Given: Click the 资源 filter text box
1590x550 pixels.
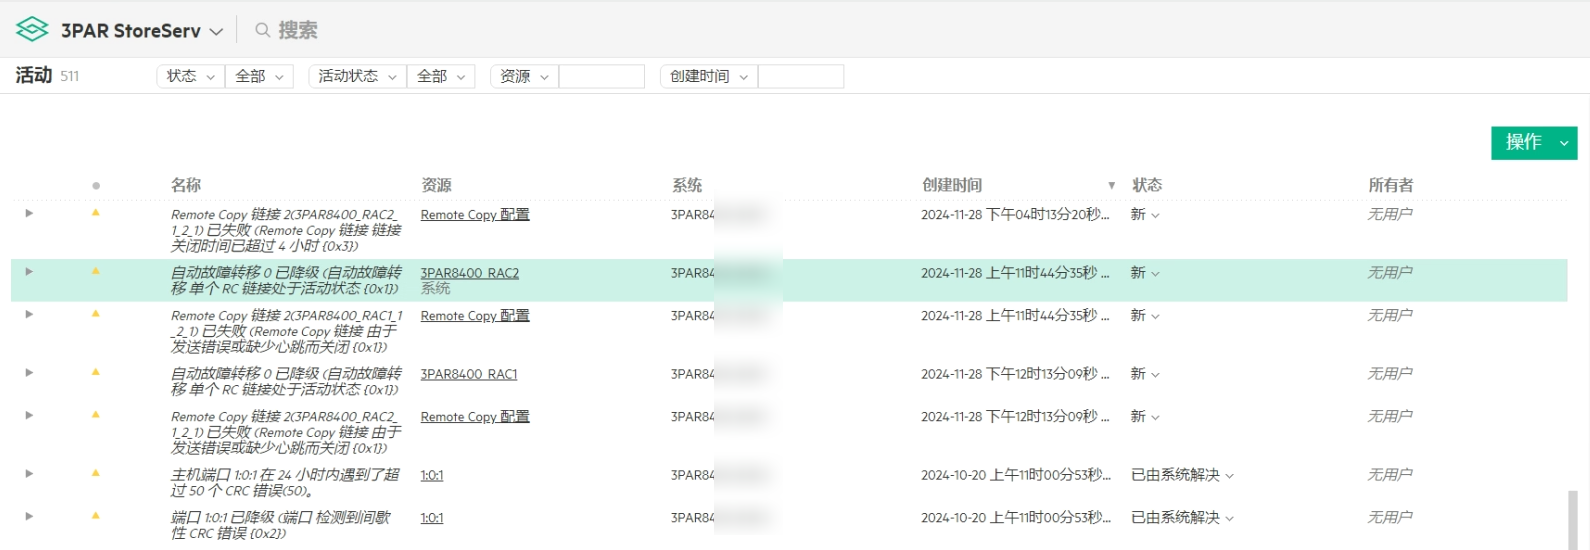Looking at the screenshot, I should [602, 76].
